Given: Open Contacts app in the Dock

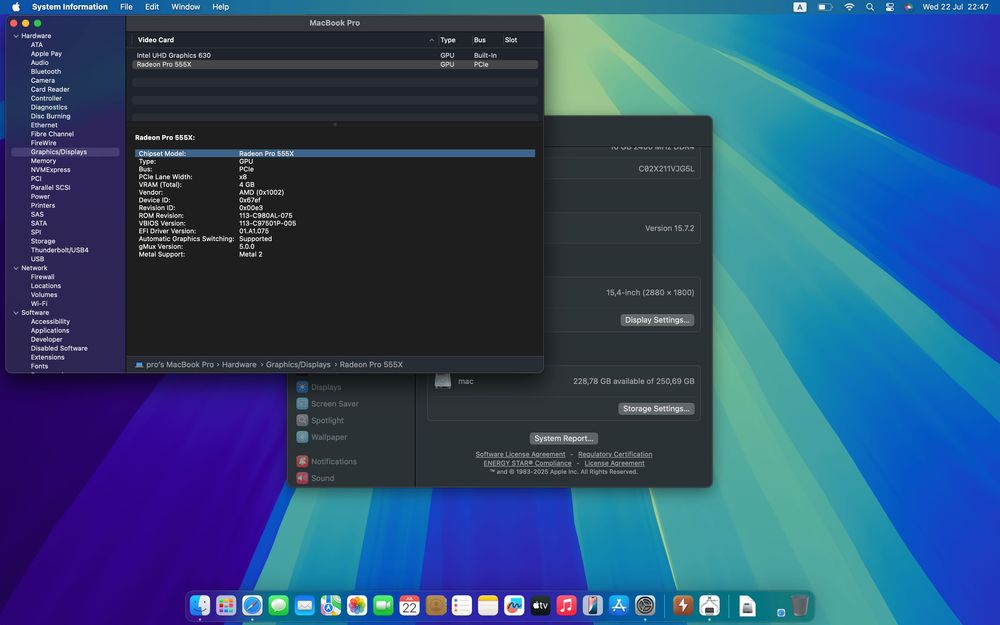Looking at the screenshot, I should (436, 605).
